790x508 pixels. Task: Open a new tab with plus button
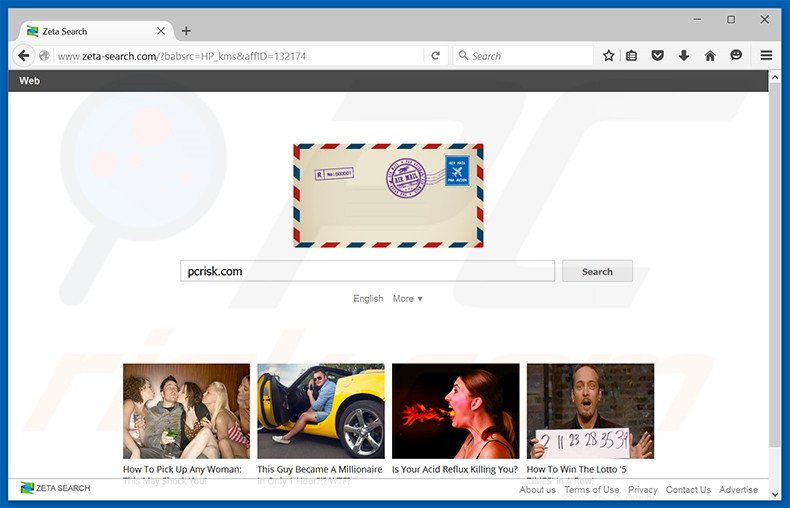[186, 31]
